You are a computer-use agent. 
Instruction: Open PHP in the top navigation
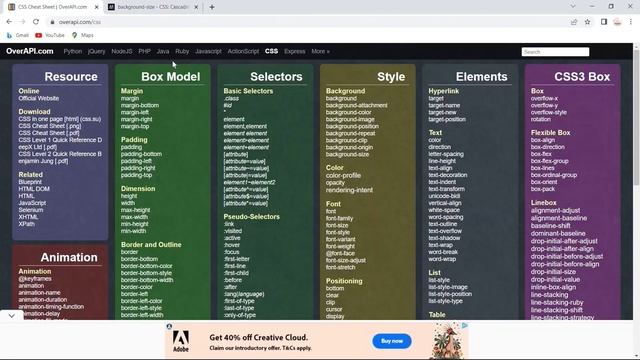[x=144, y=51]
